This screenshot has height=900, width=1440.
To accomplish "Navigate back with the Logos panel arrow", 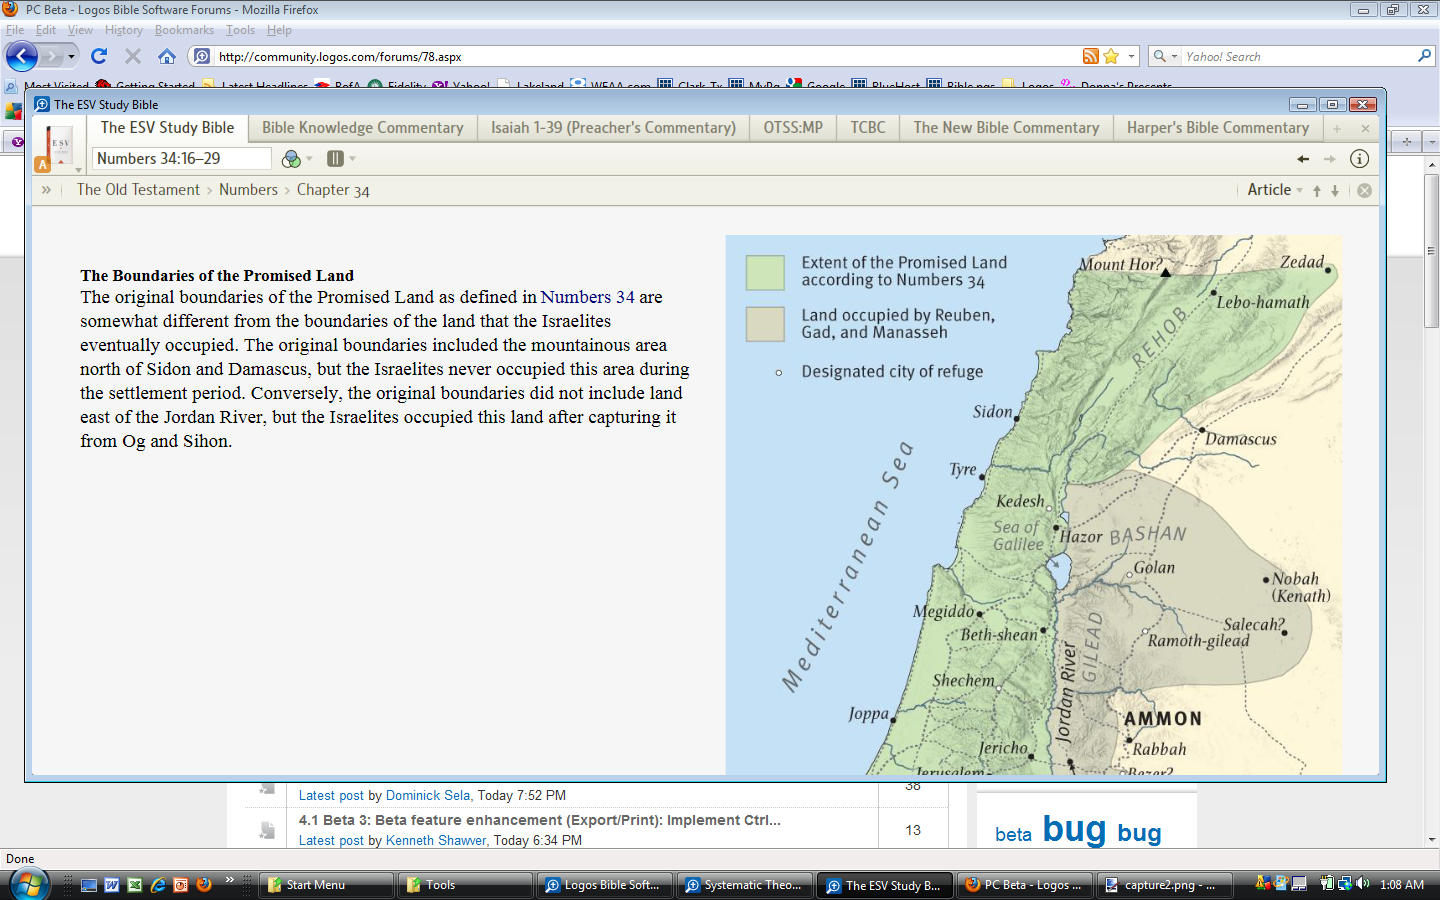I will click(x=1303, y=159).
